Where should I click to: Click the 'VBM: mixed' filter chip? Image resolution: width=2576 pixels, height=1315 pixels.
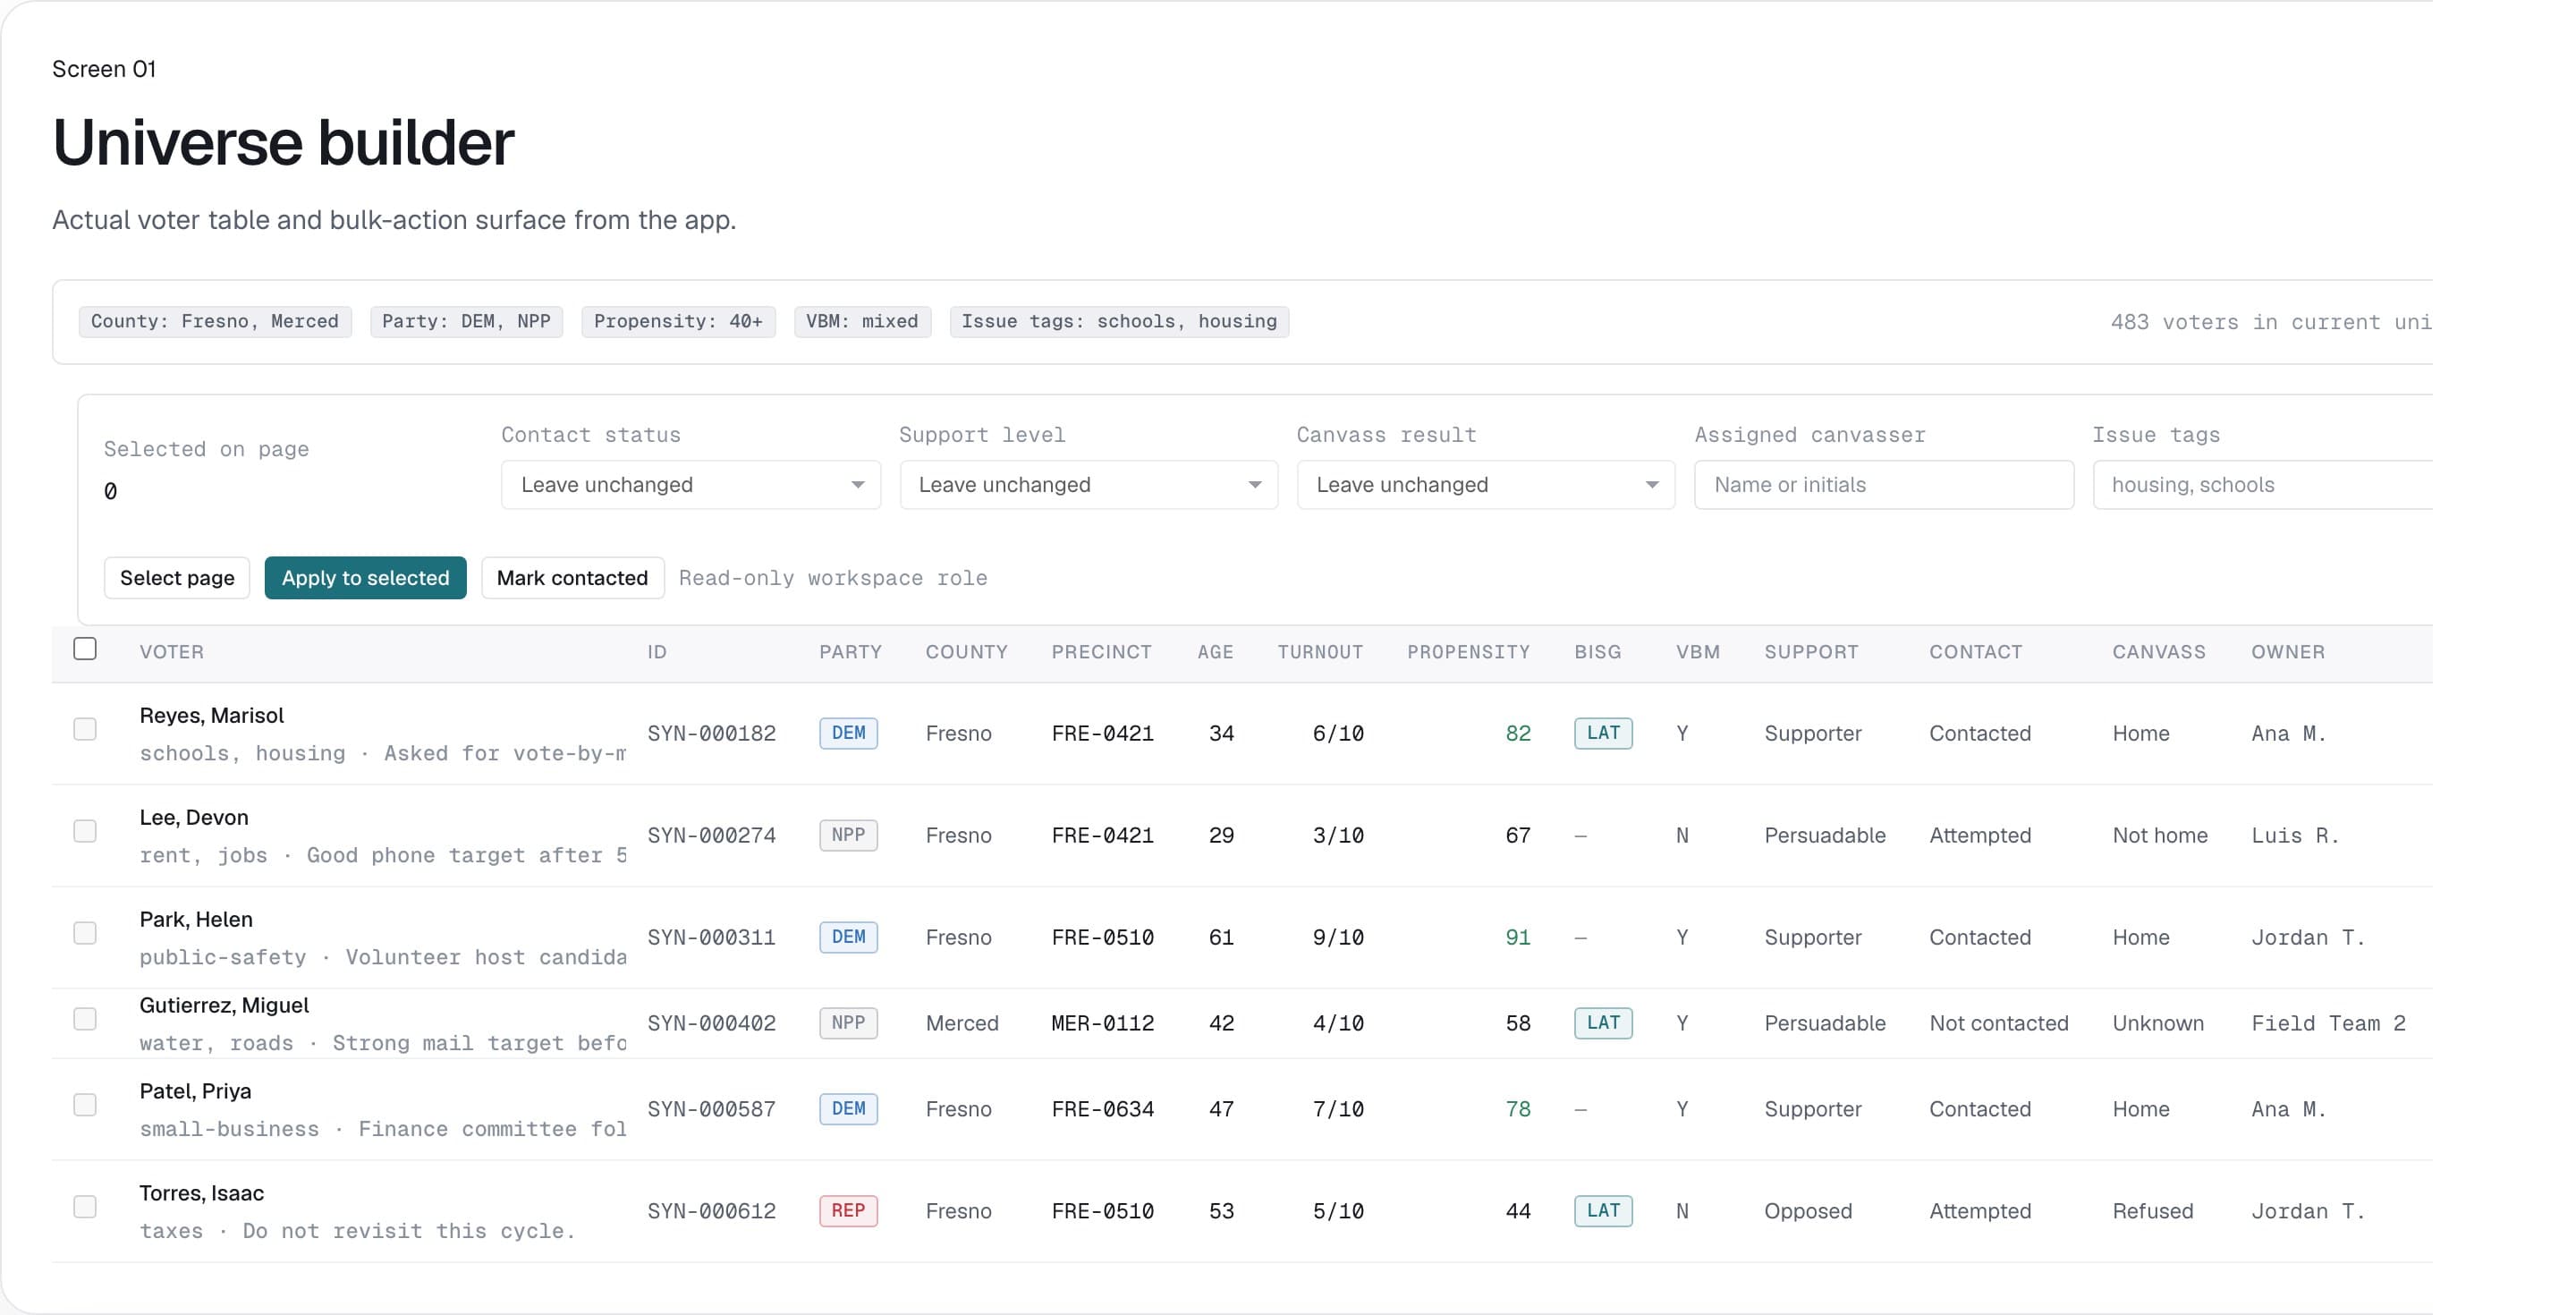coord(861,321)
